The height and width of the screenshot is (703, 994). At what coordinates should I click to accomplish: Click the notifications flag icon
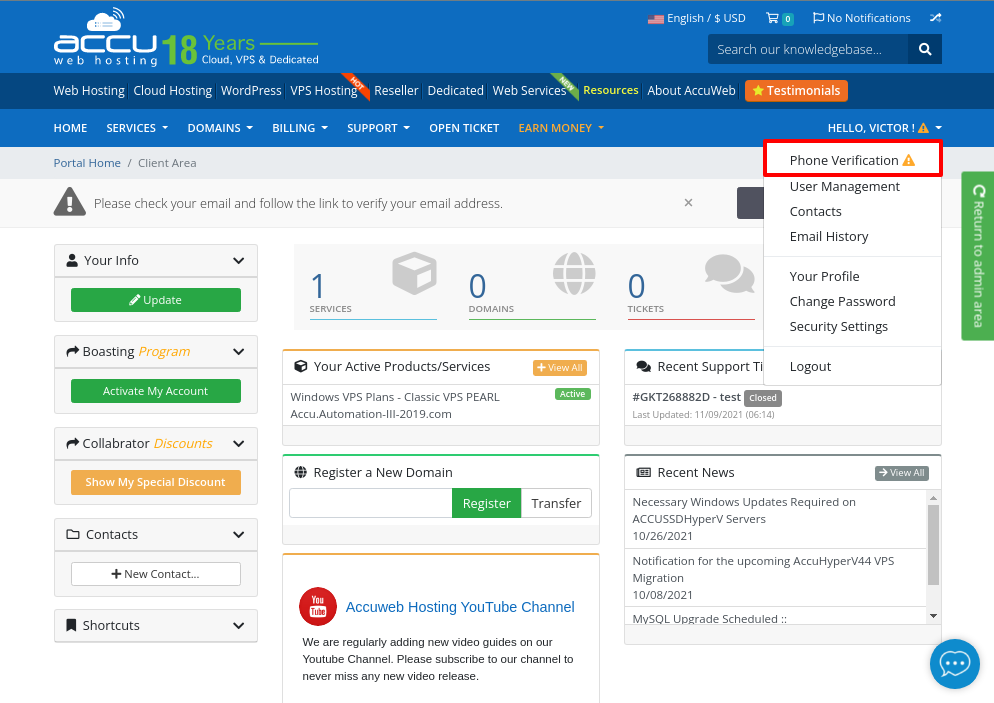pyautogui.click(x=818, y=18)
